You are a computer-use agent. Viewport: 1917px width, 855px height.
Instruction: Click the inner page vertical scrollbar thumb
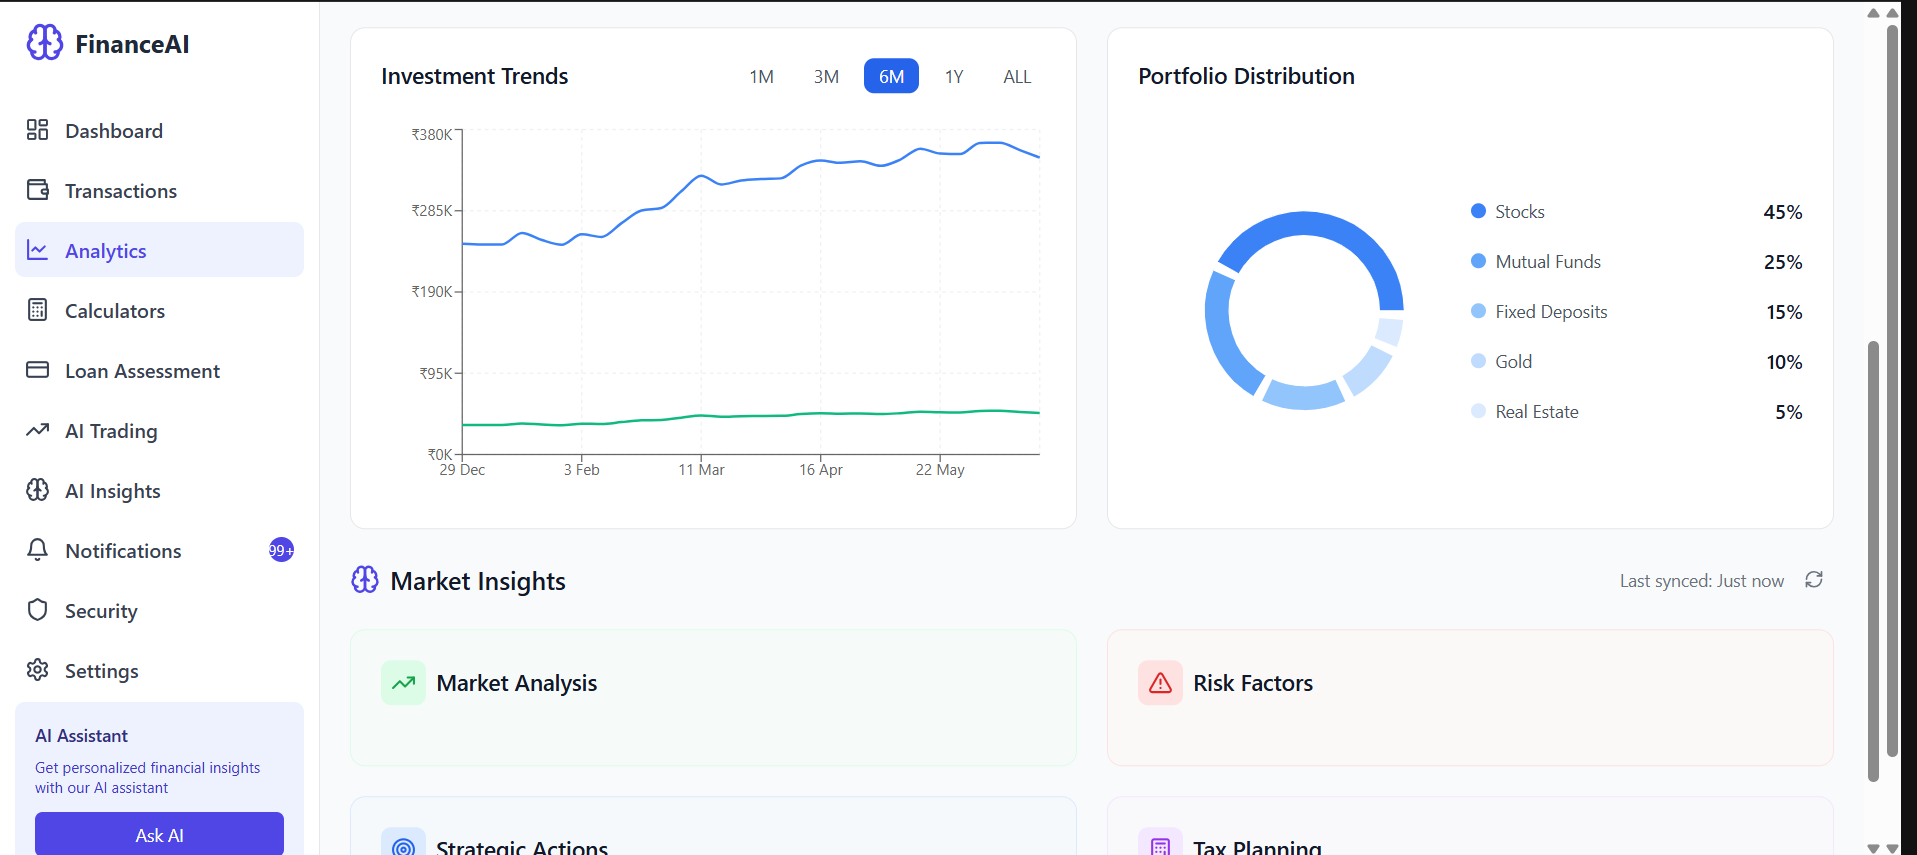tap(1873, 561)
